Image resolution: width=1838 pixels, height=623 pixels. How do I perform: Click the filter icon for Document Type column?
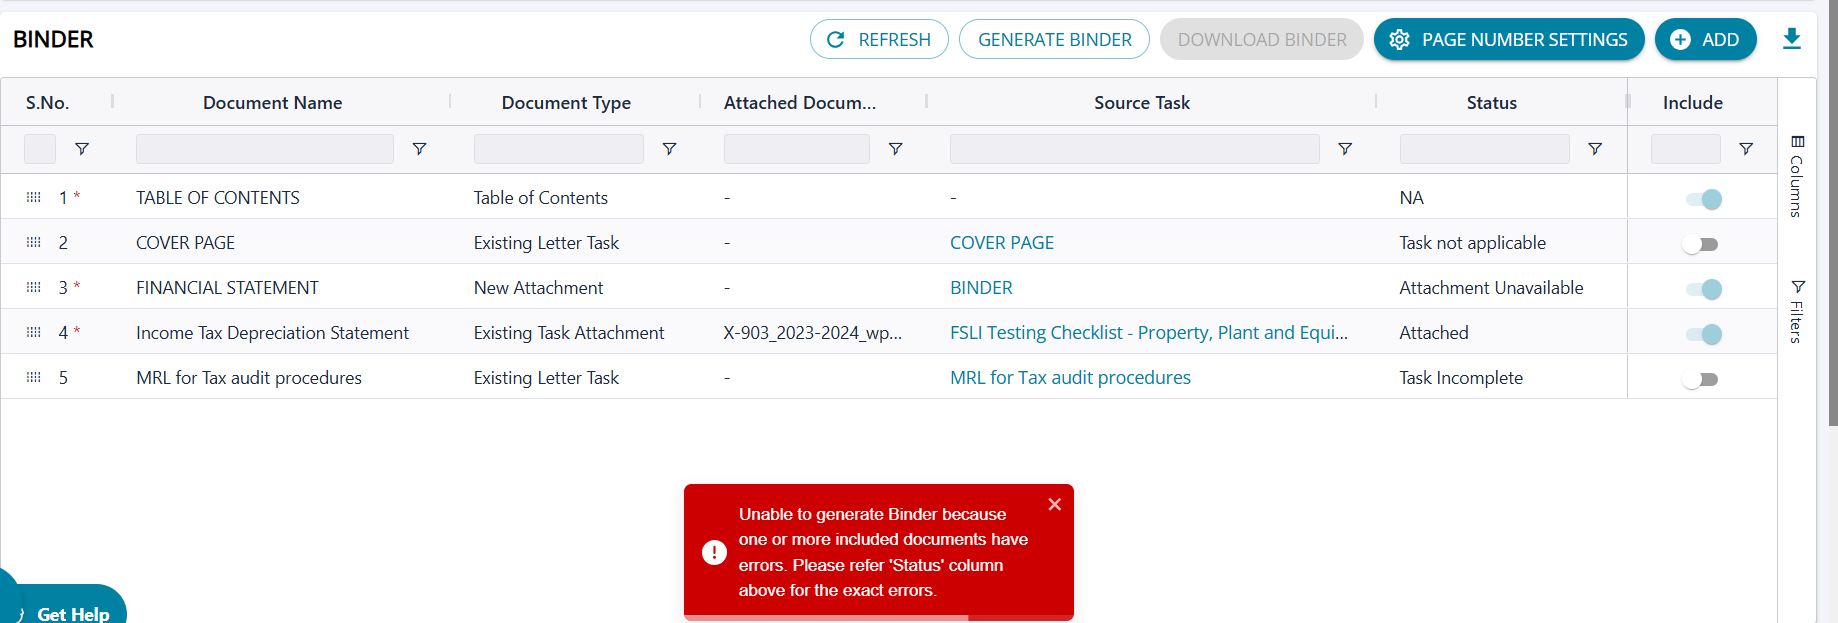[x=670, y=149]
